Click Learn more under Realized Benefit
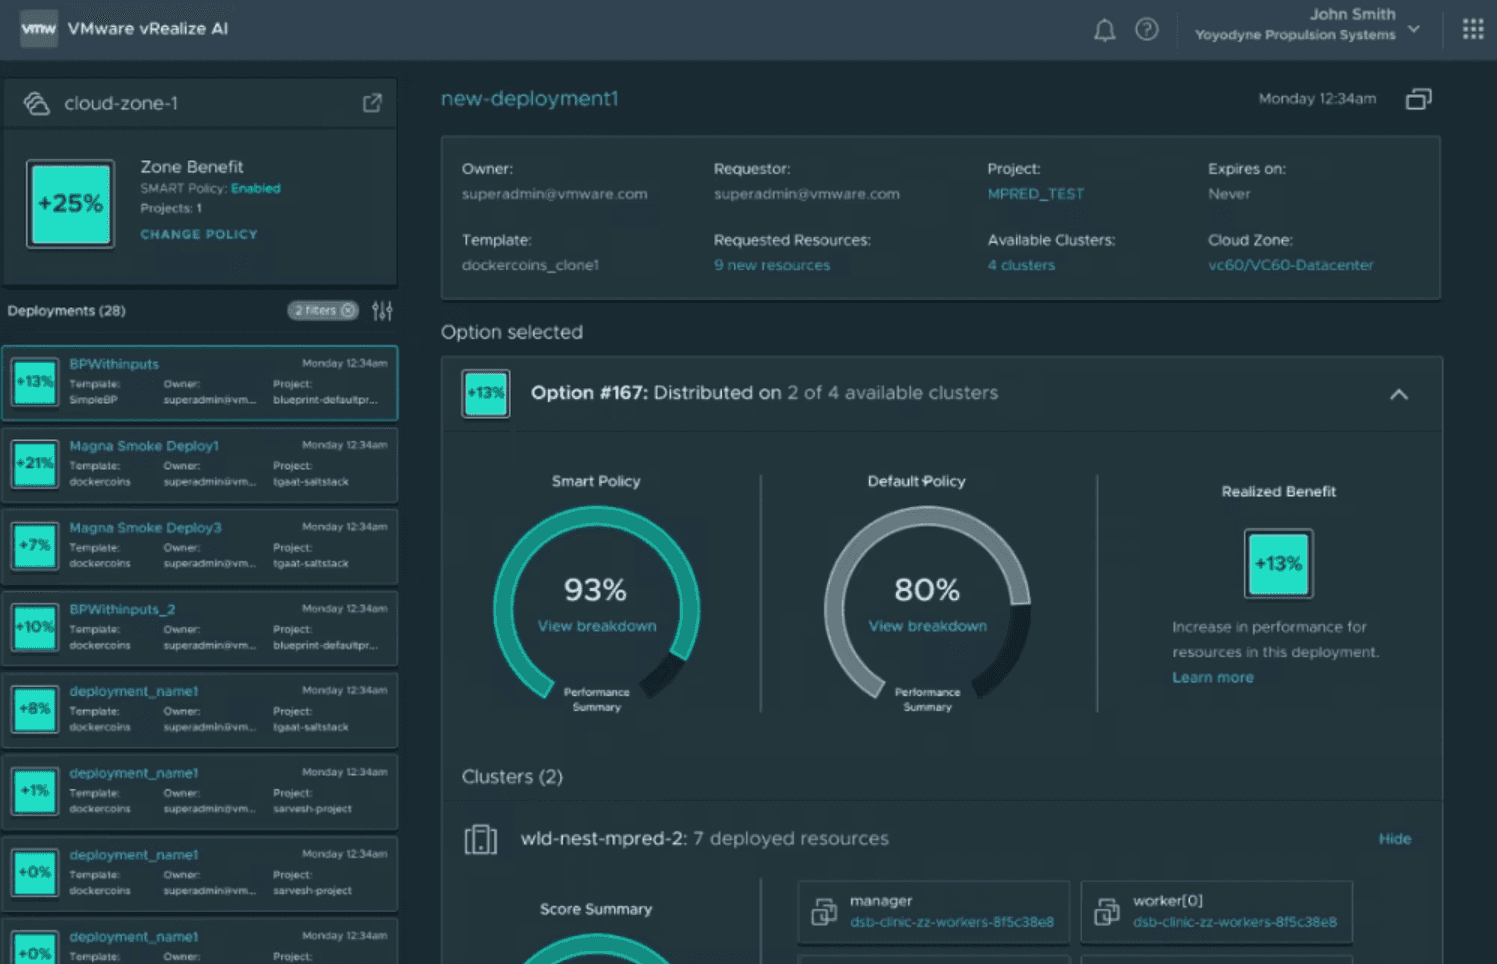Viewport: 1497px width, 964px height. tap(1212, 677)
